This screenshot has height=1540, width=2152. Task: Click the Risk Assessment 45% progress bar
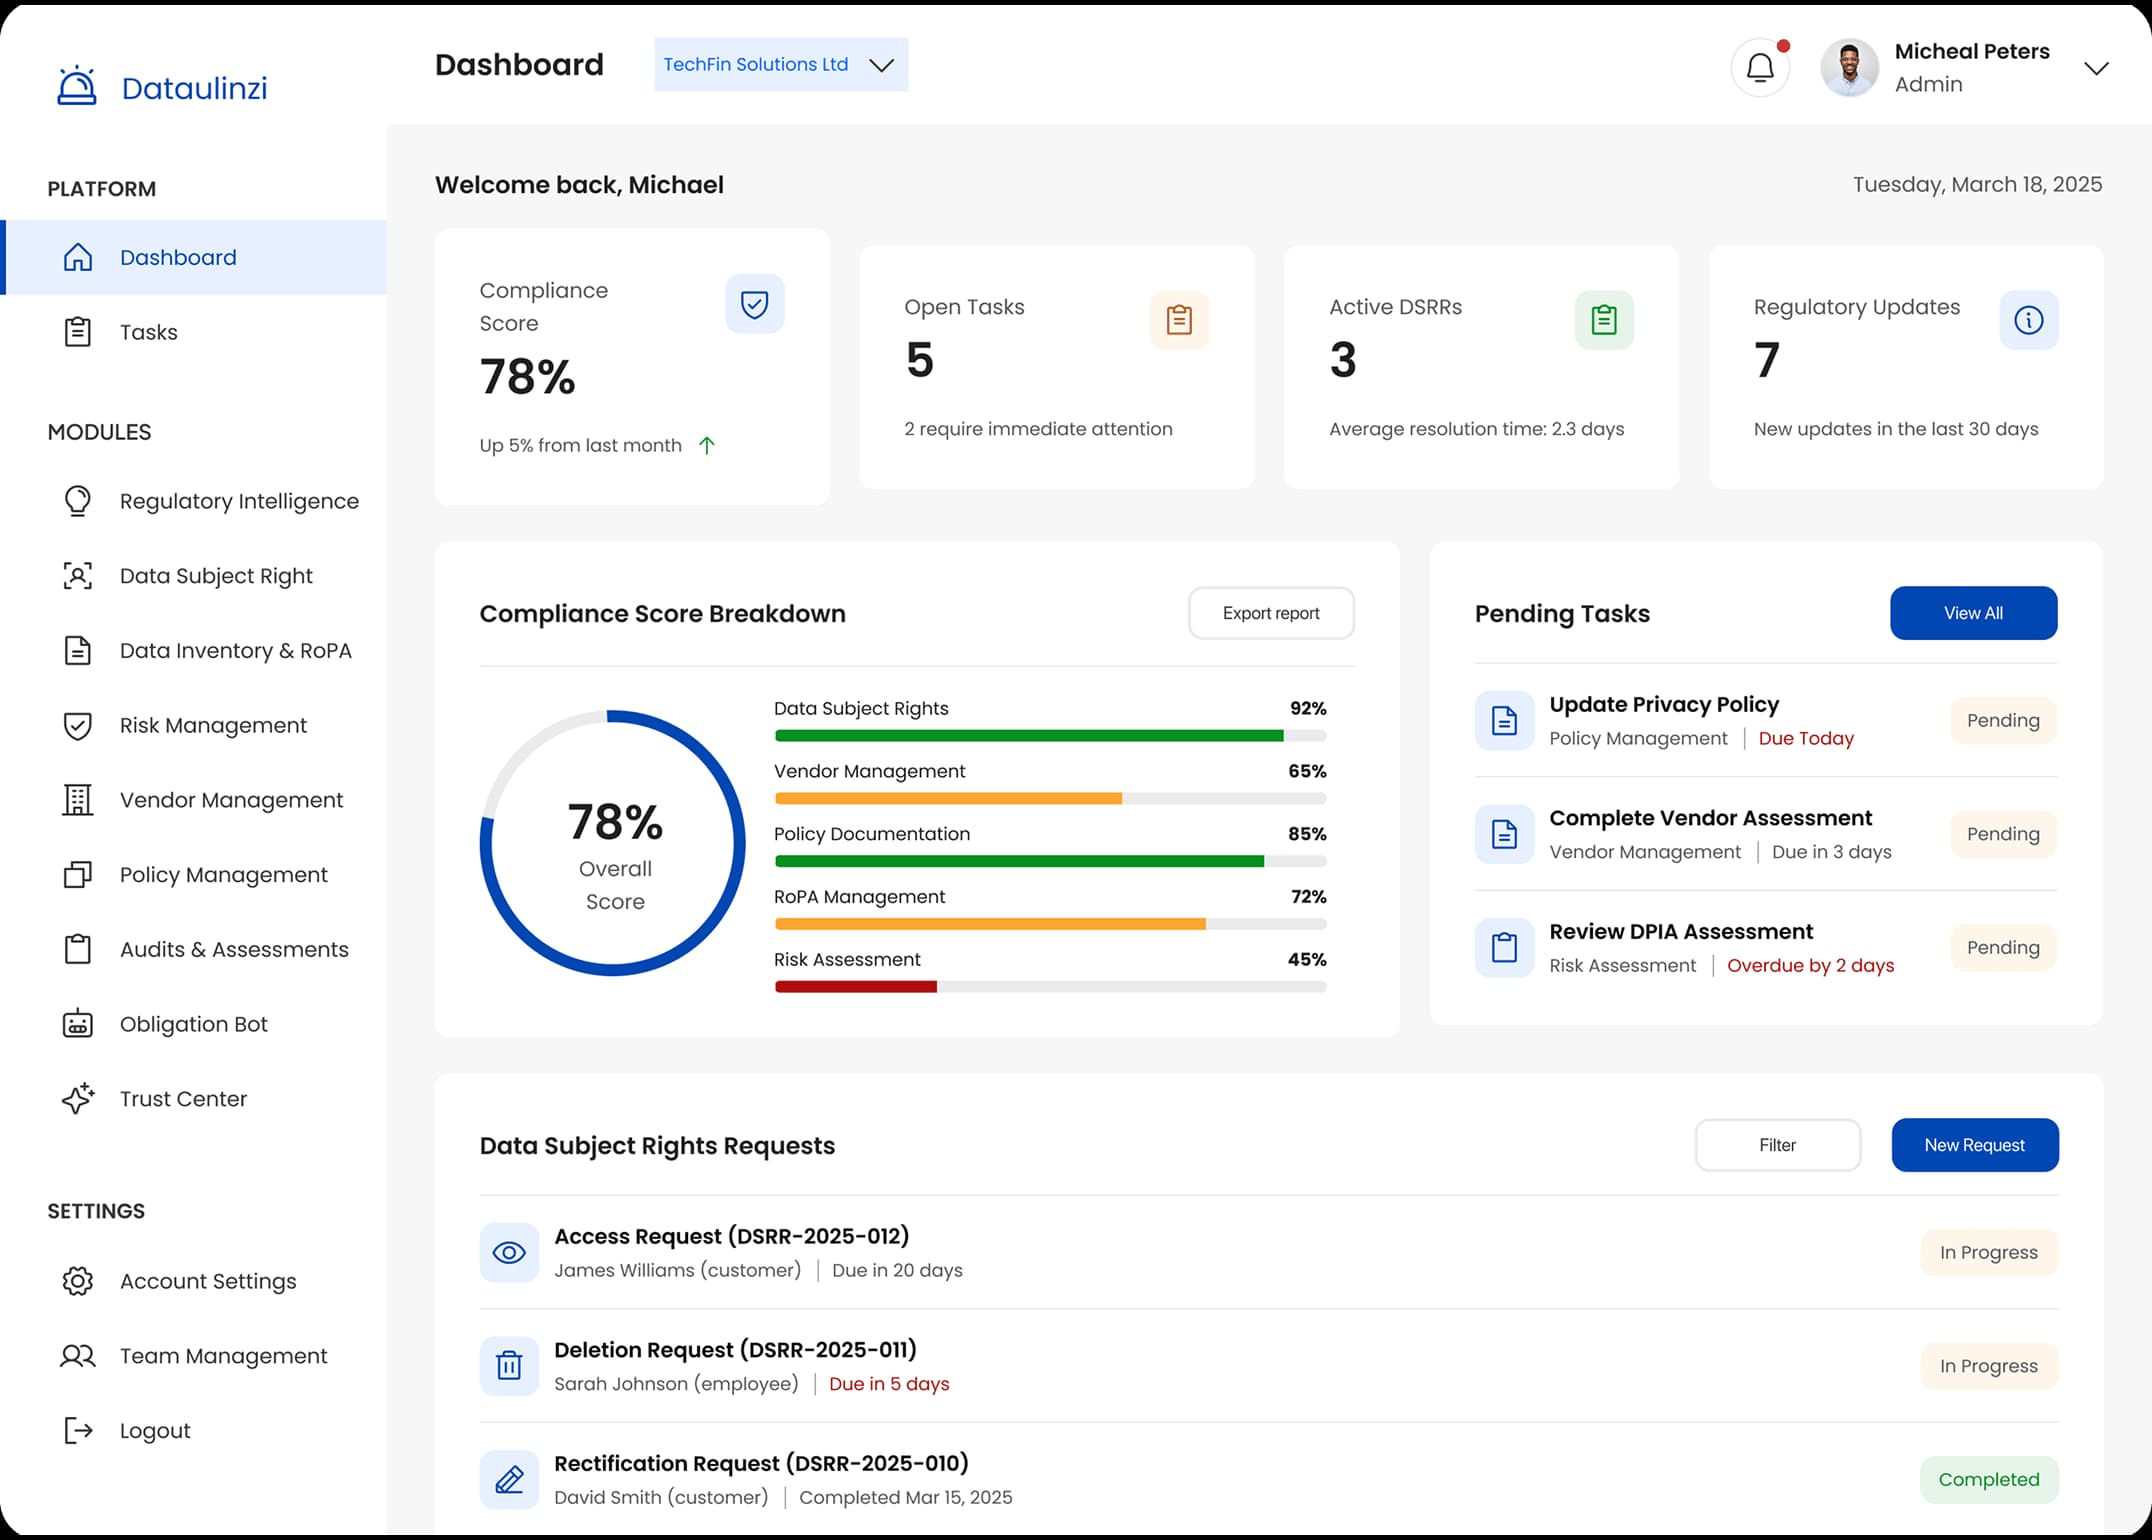(1050, 987)
